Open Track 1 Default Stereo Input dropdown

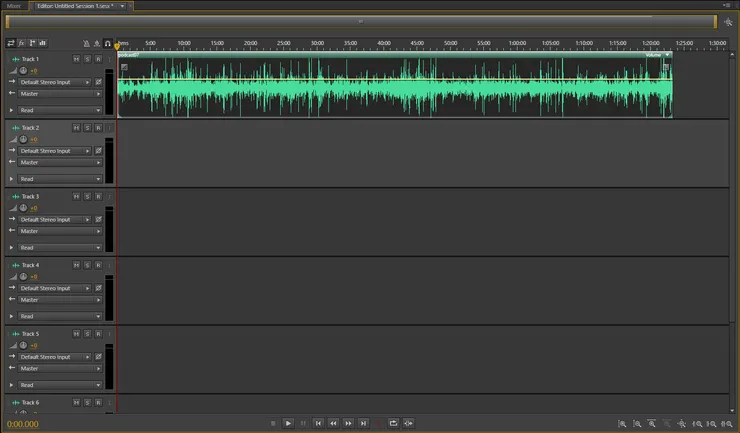click(55, 82)
